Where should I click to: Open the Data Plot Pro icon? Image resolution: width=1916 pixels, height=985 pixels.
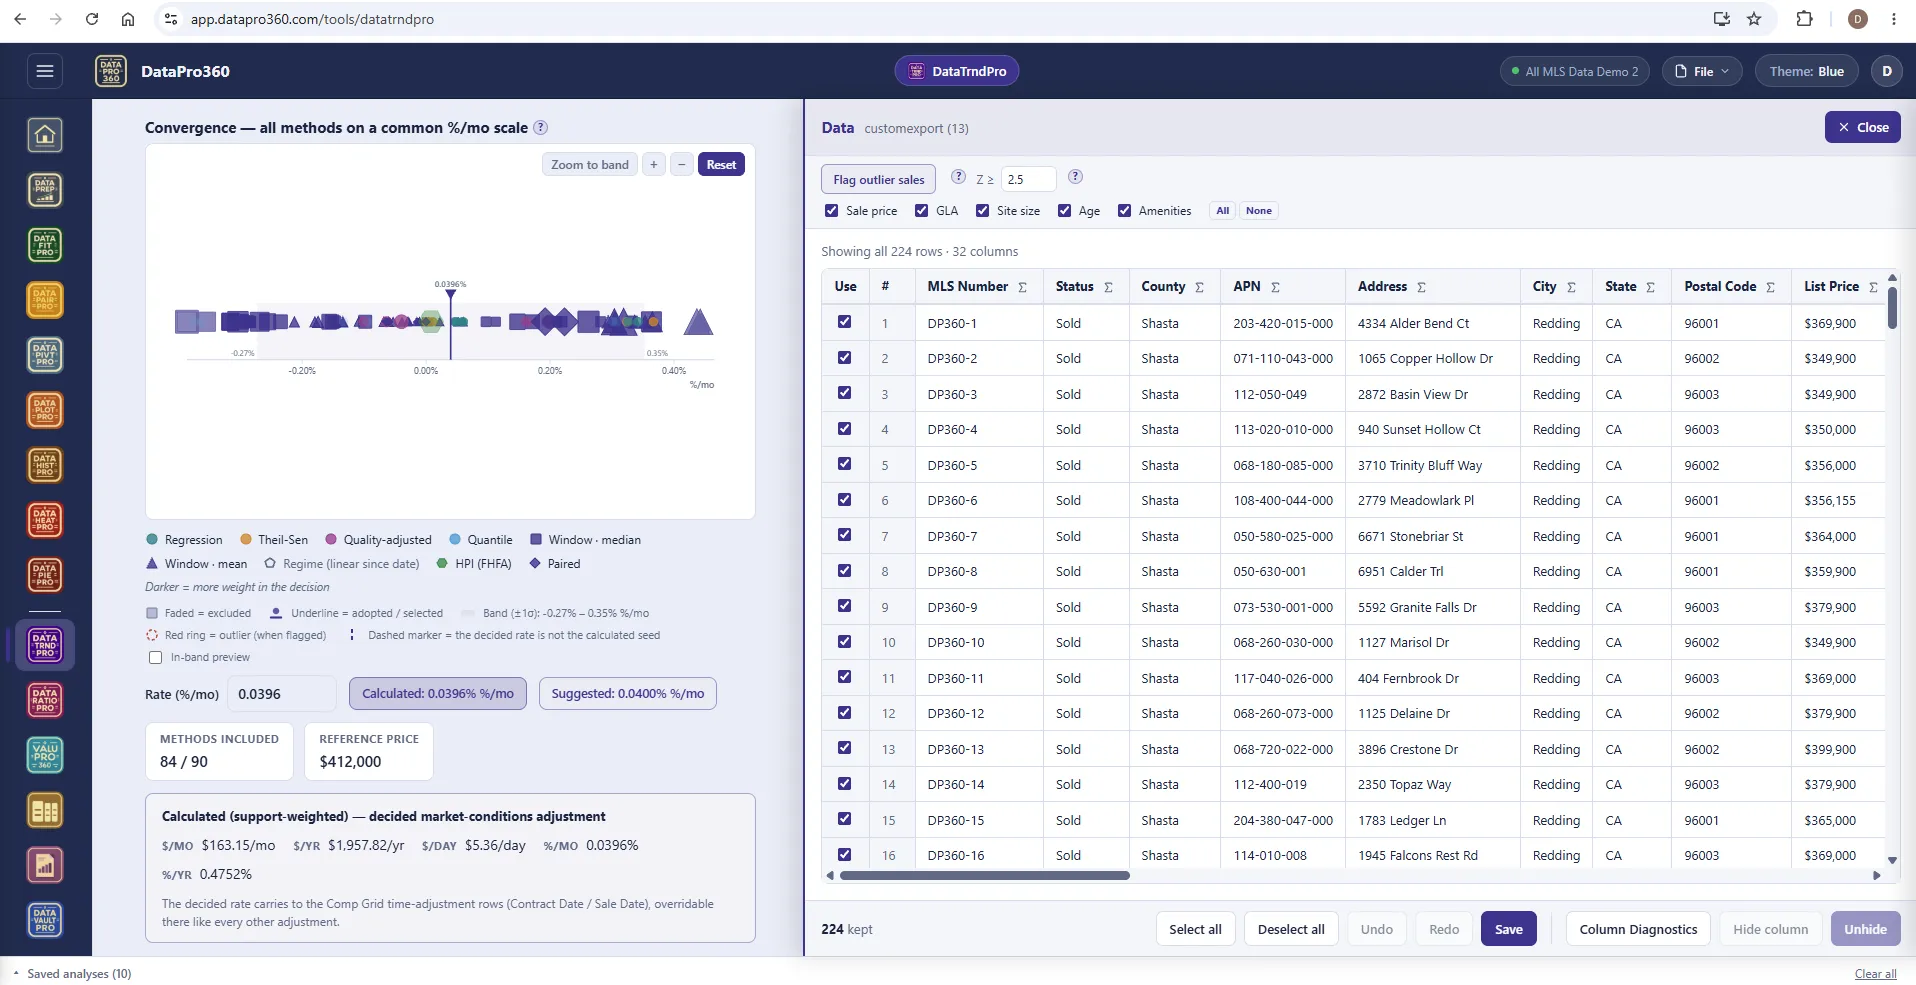pos(45,410)
